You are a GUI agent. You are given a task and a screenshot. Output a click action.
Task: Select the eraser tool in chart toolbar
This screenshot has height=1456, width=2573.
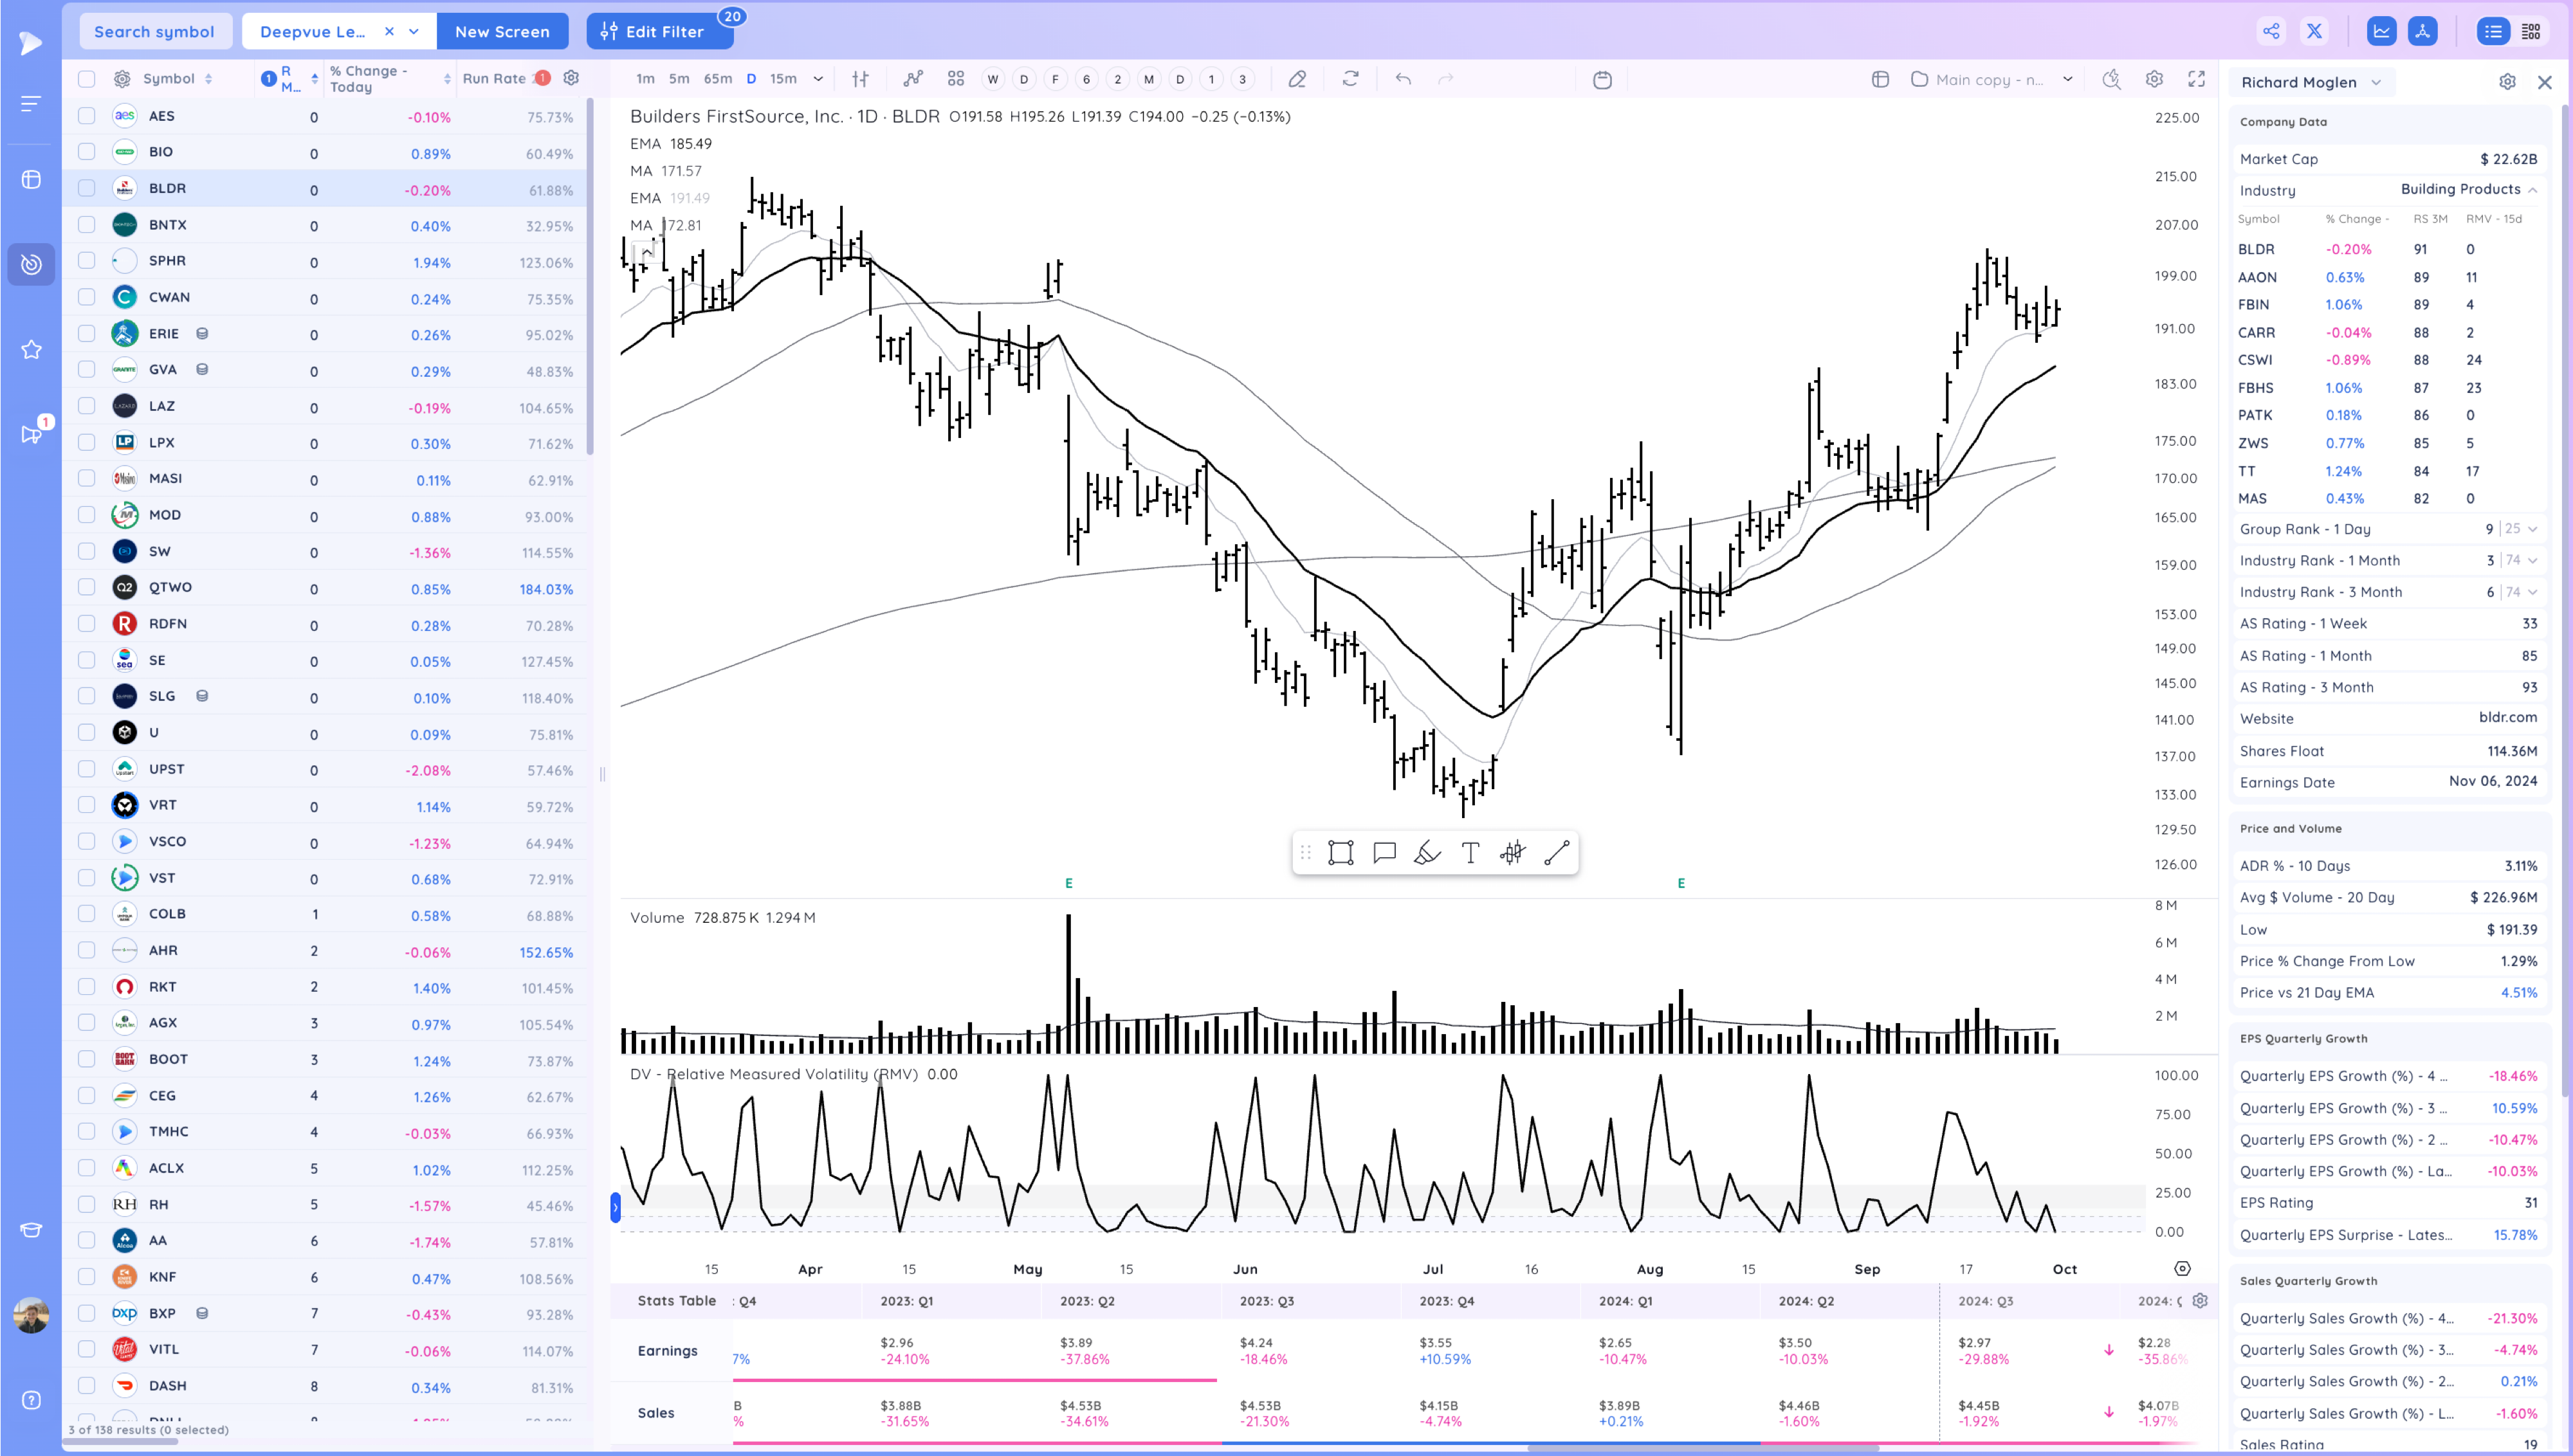click(x=1297, y=79)
